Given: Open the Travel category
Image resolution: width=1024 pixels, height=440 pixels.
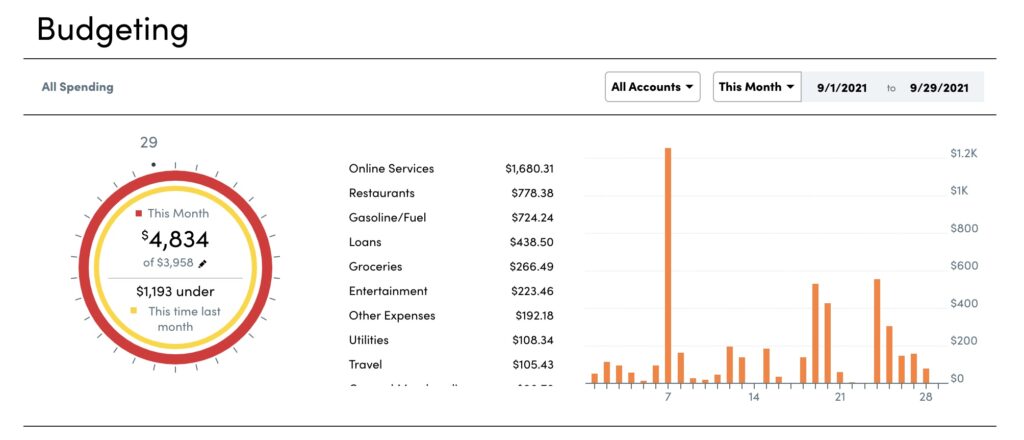Looking at the screenshot, I should pos(365,365).
